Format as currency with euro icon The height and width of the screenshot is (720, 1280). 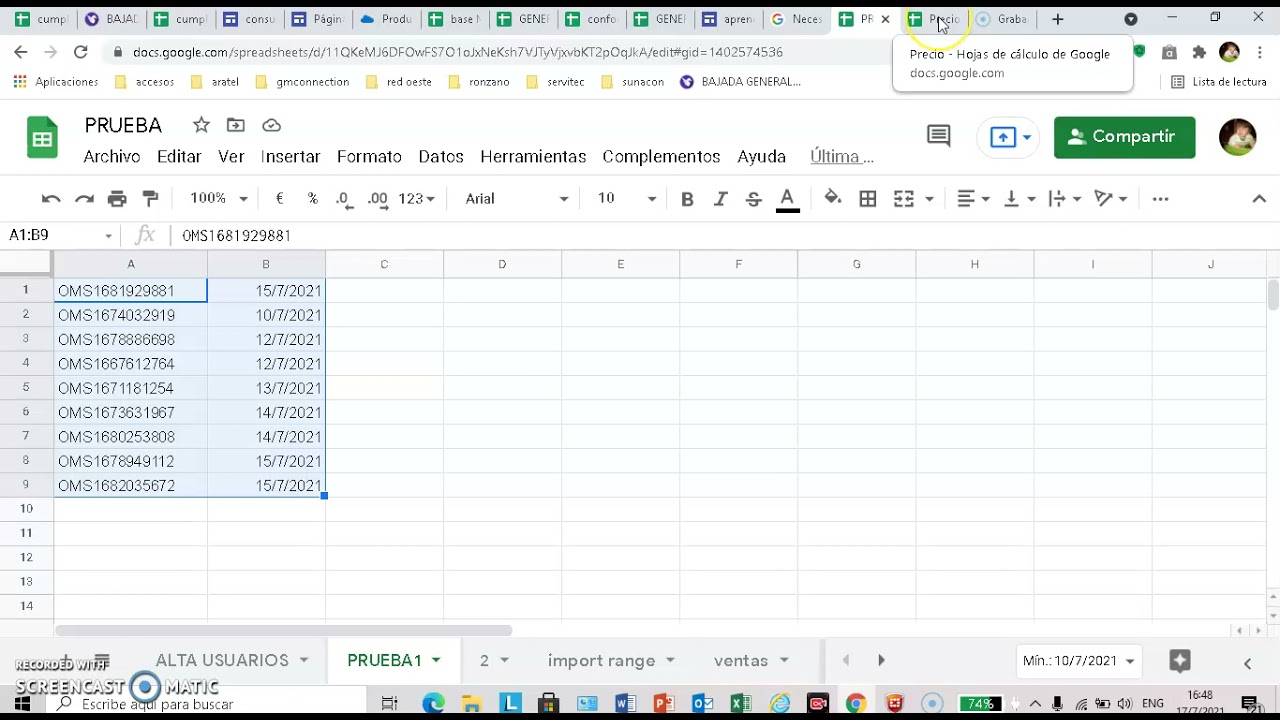(x=279, y=199)
